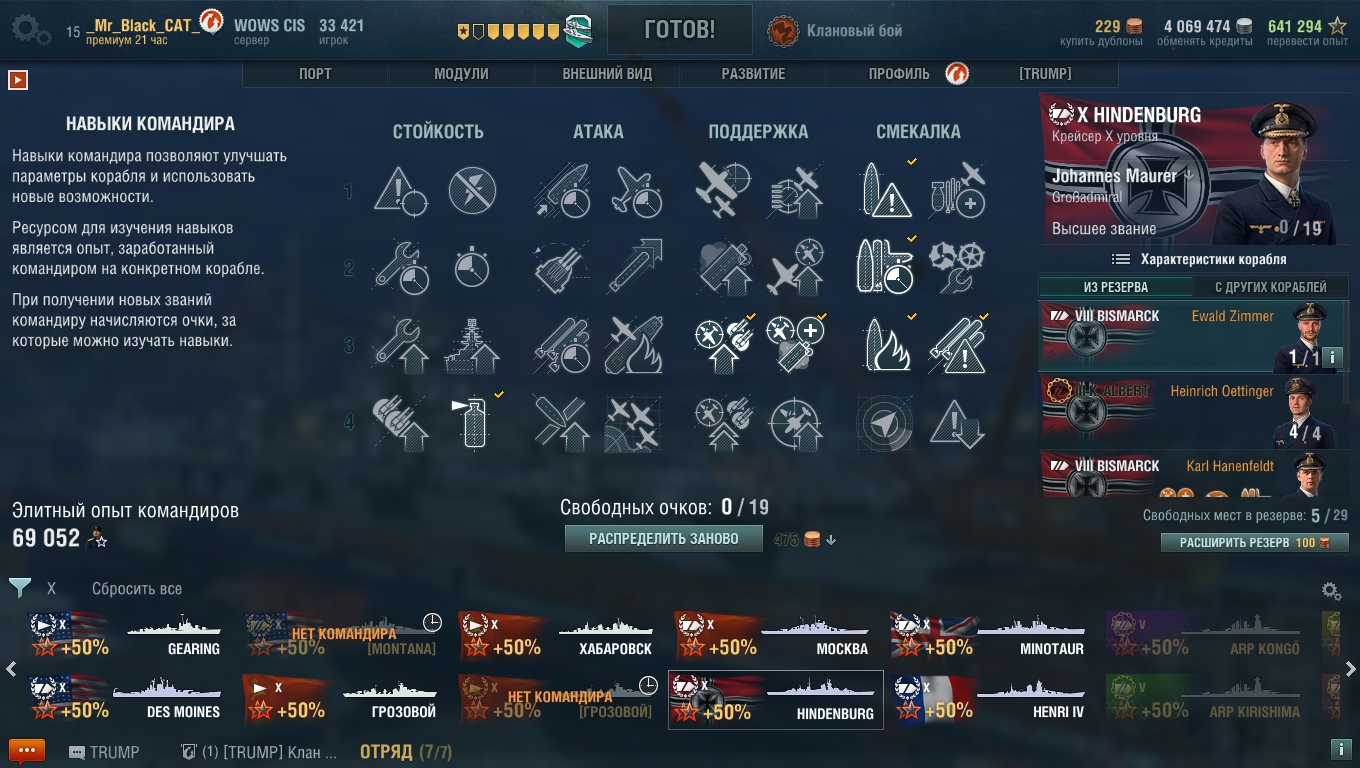Expand the doubloon cost arrow next to redistribute
The height and width of the screenshot is (768, 1360).
click(831, 540)
